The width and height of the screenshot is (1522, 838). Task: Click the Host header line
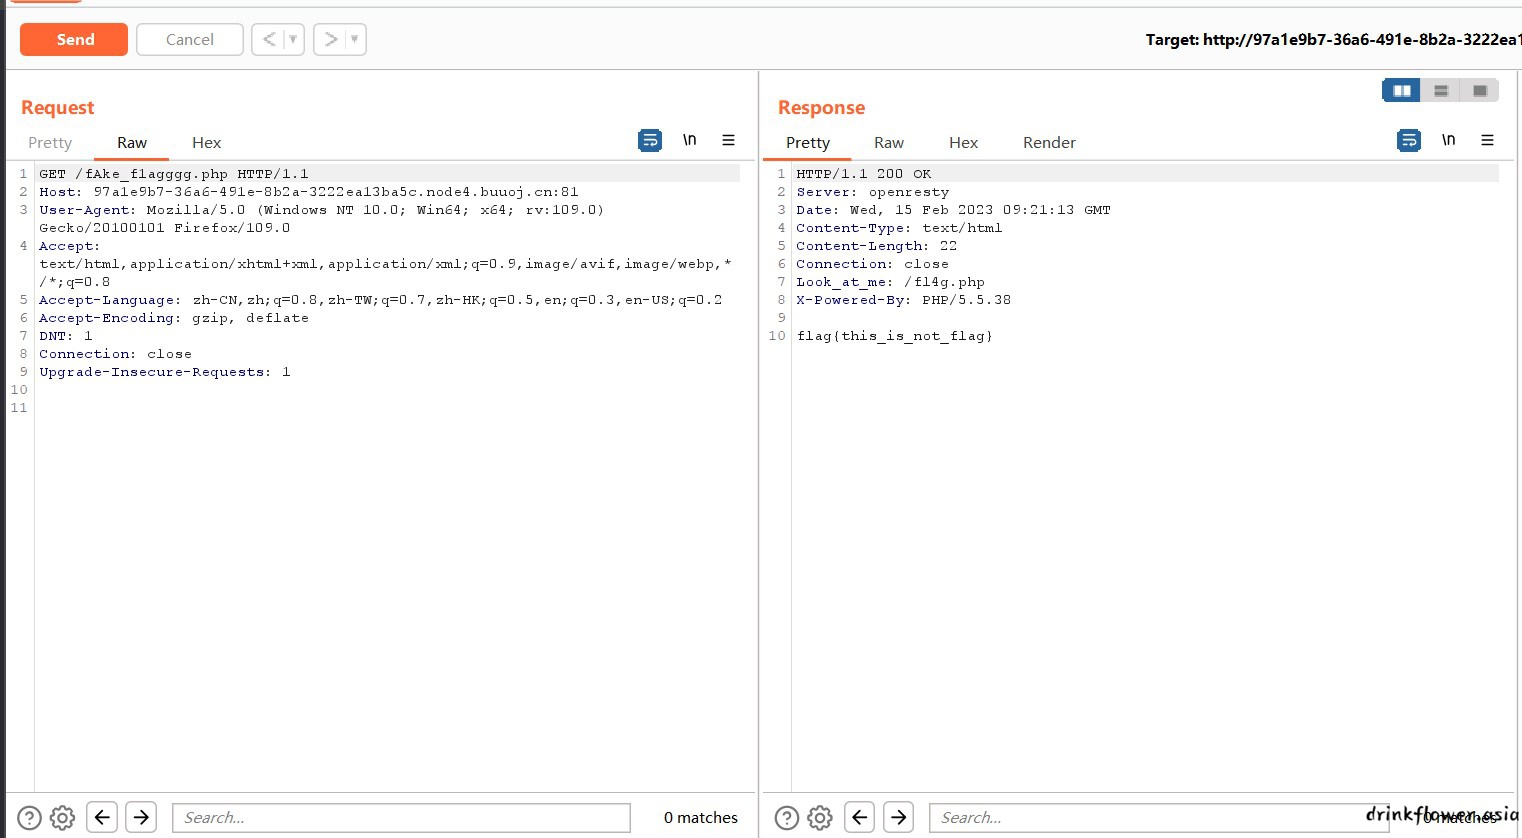pyautogui.click(x=309, y=192)
